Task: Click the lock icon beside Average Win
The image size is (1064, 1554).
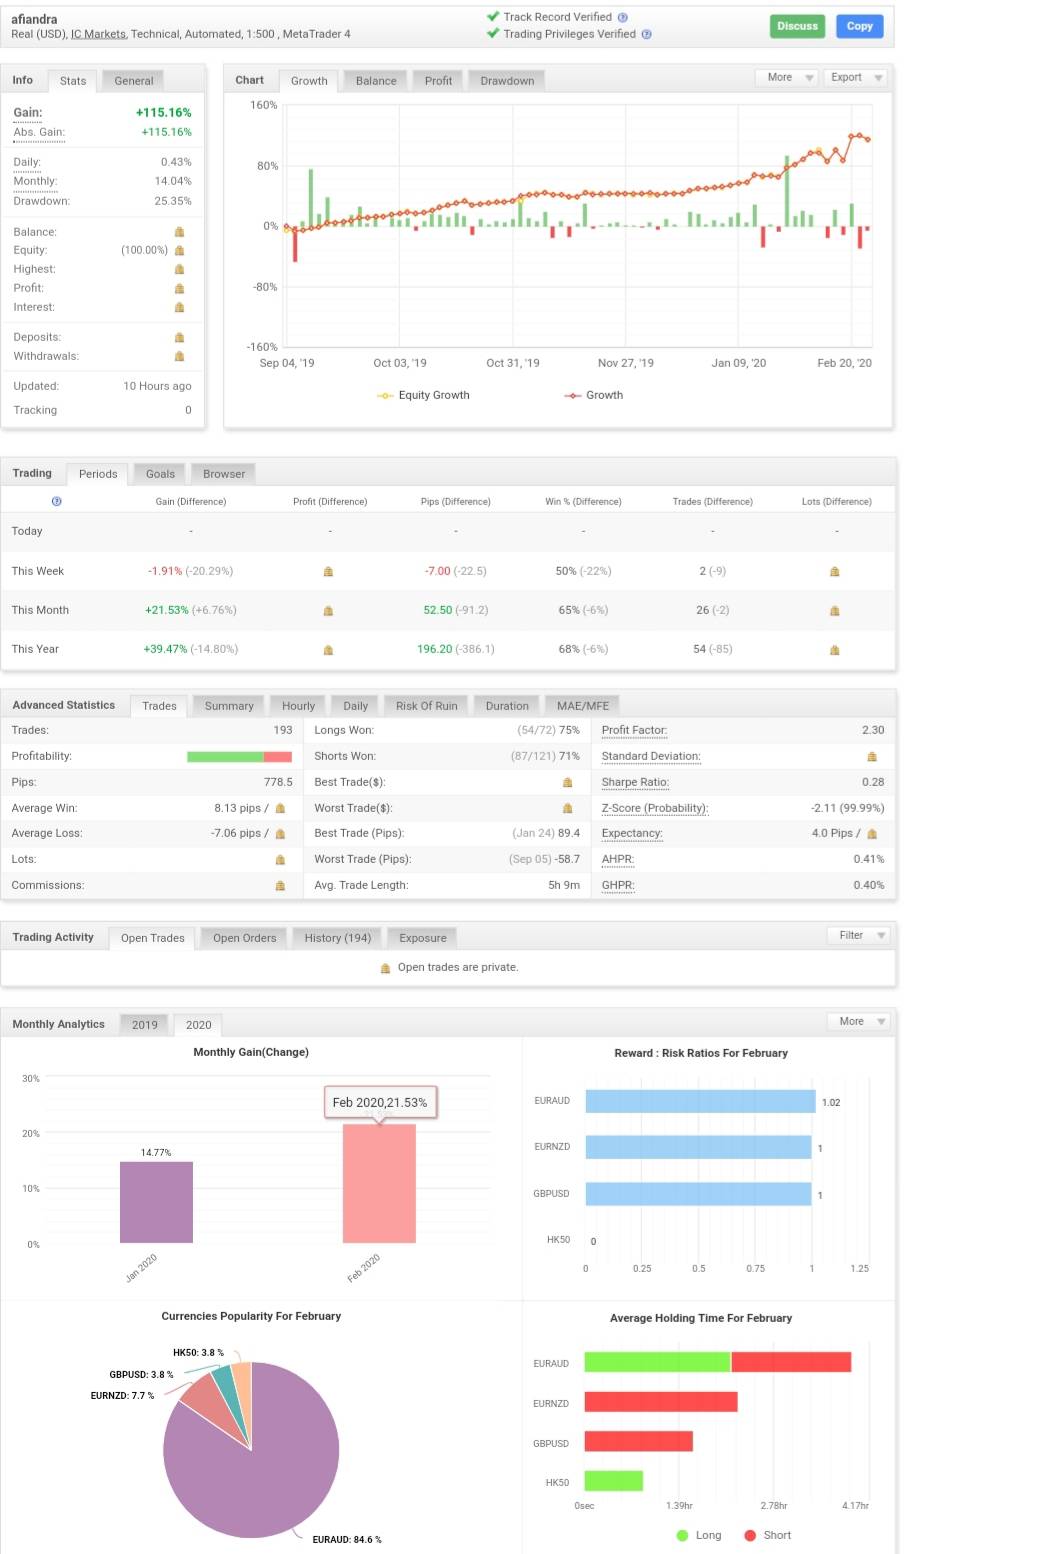Action: pos(280,808)
